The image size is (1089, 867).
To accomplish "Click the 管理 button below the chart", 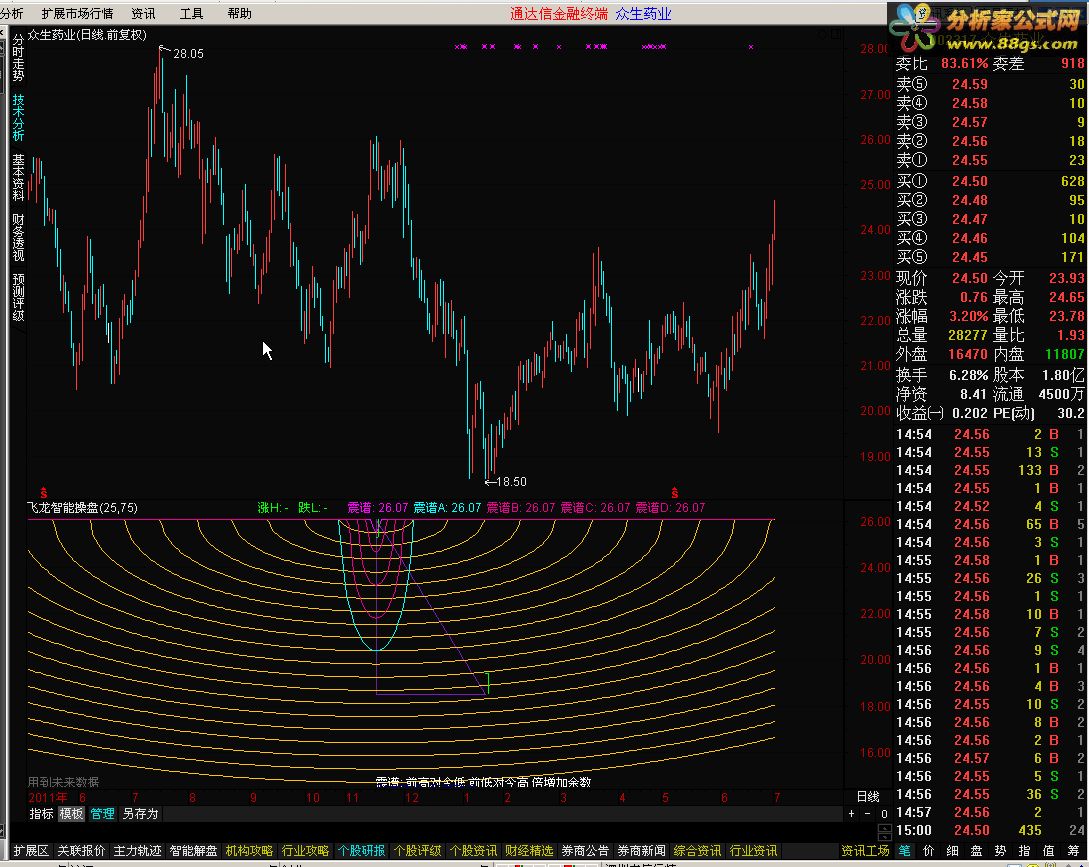I will click(102, 814).
